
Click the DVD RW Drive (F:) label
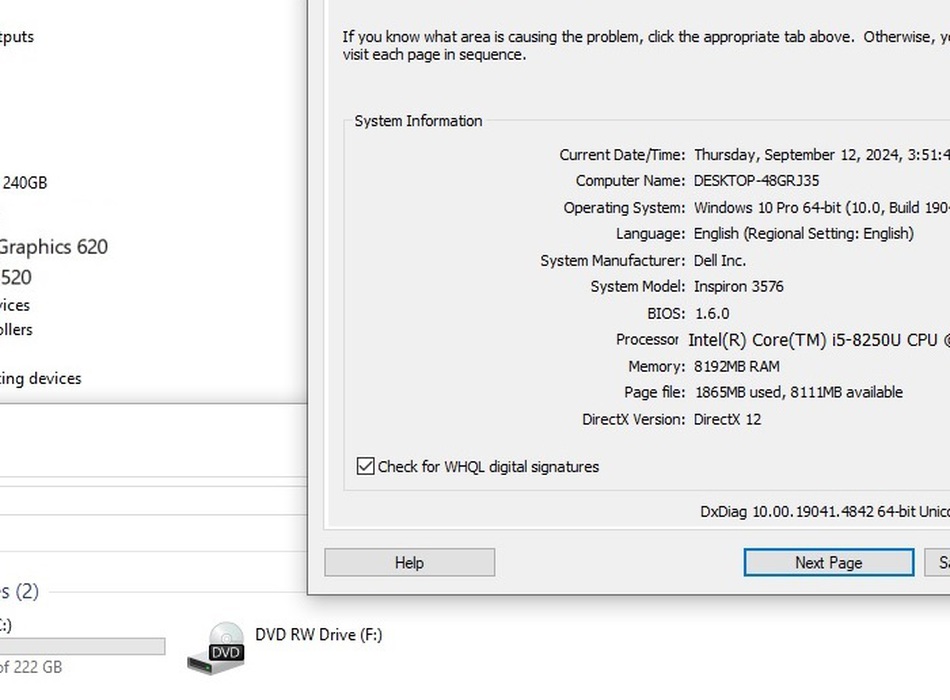[x=318, y=635]
